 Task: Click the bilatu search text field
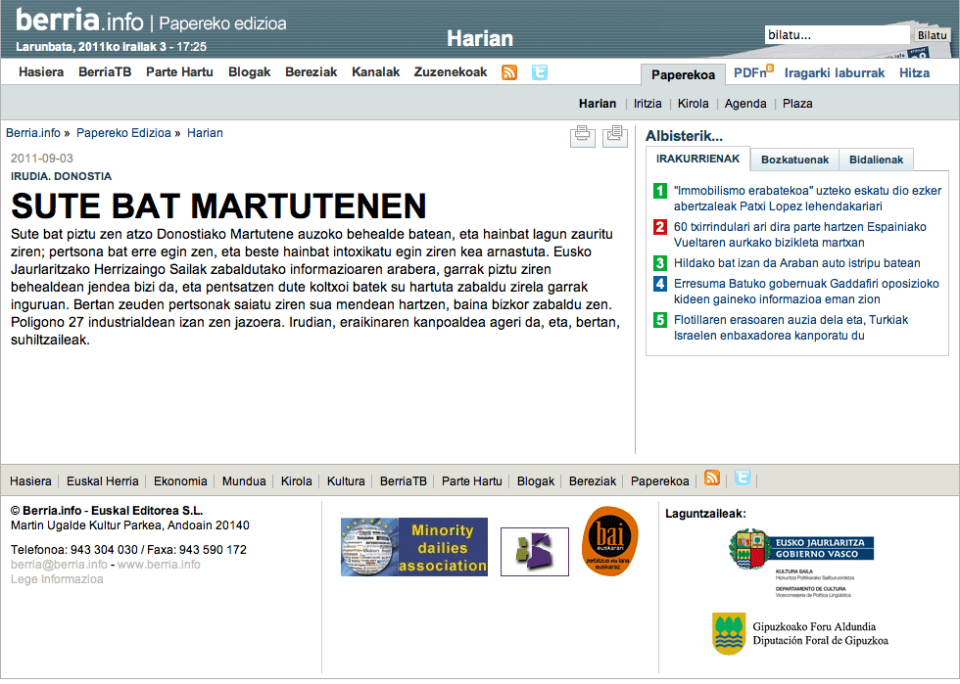tap(836, 35)
